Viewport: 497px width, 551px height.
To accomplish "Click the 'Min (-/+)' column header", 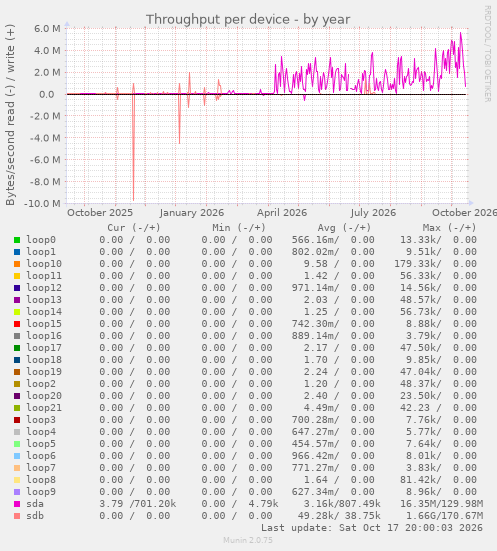I will pos(239,228).
